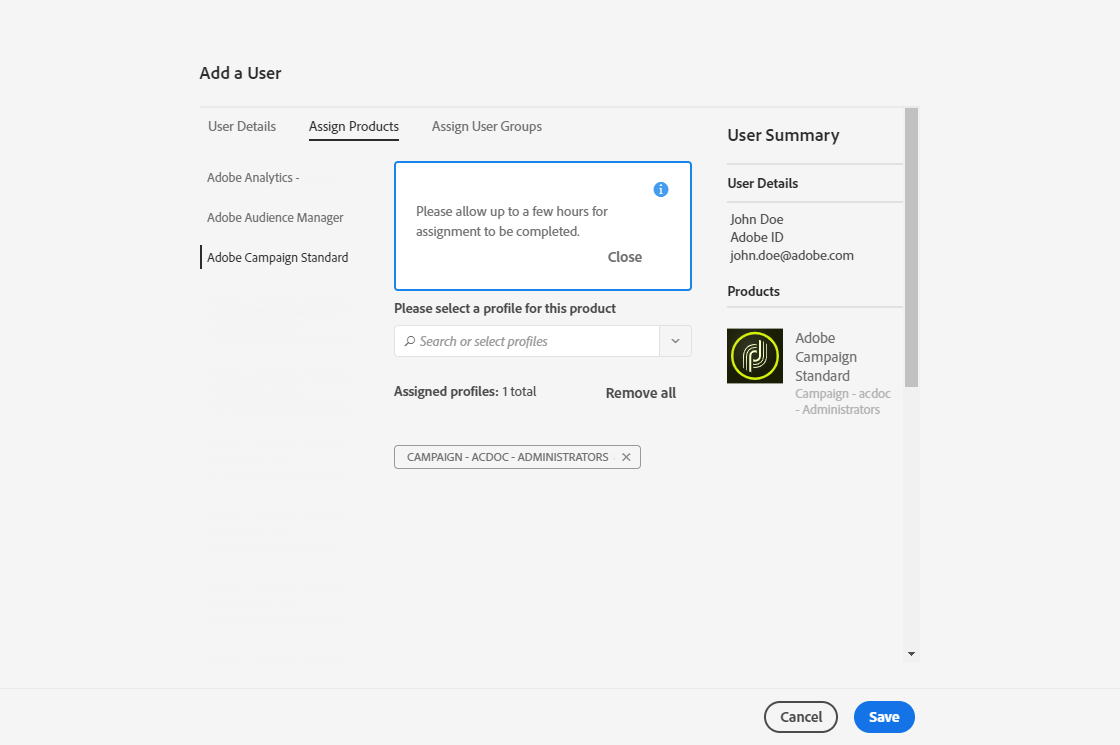The width and height of the screenshot is (1120, 745).
Task: Switch to the User Details tab
Action: (241, 126)
